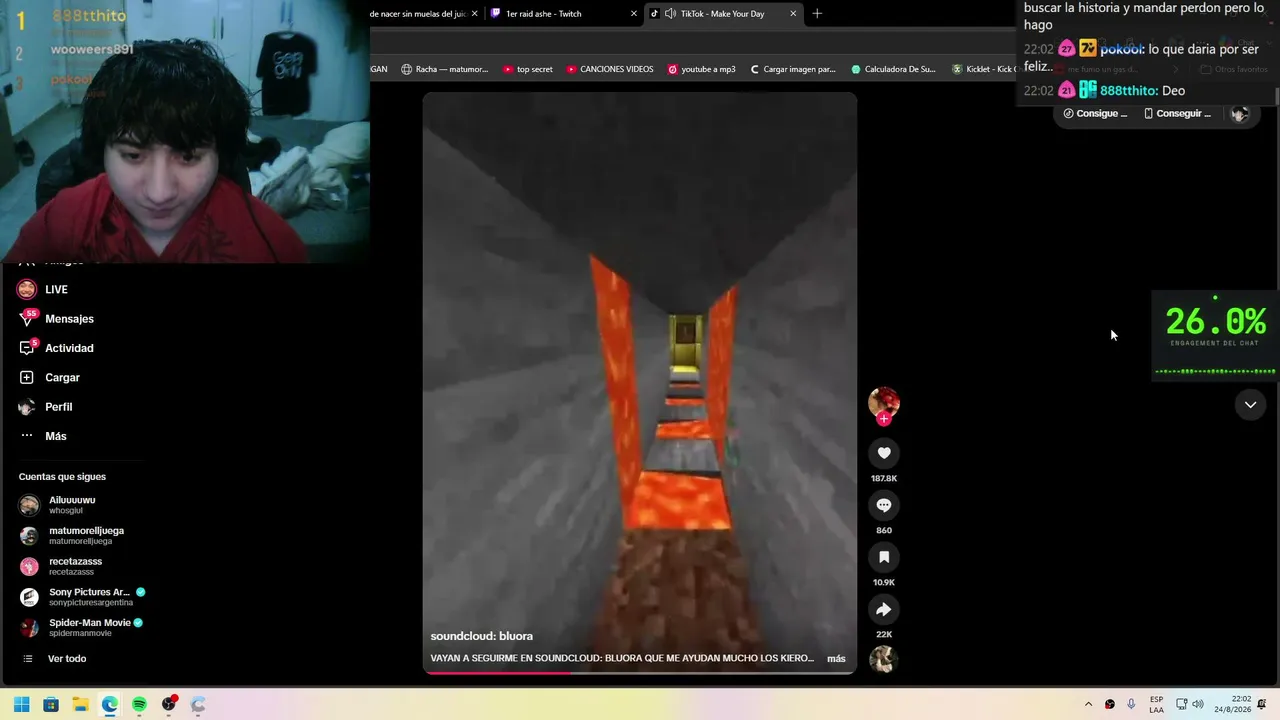The image size is (1280, 720).
Task: Go to next video with down chevron
Action: [x=1250, y=405]
